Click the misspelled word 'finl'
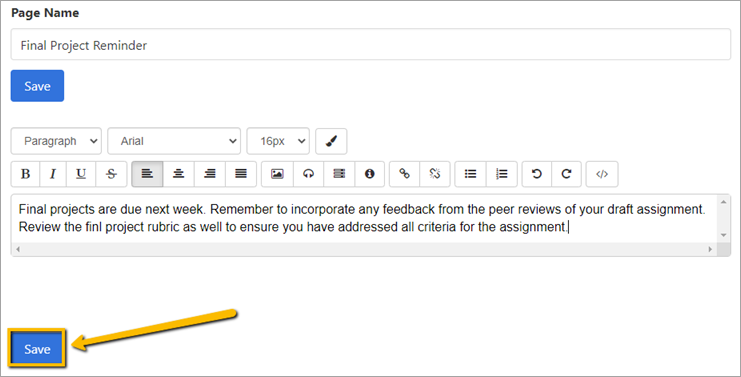 pyautogui.click(x=94, y=227)
